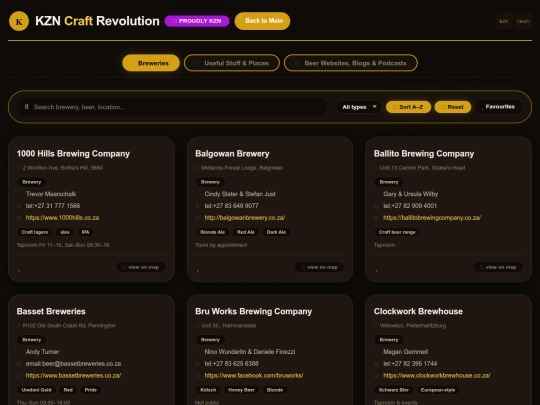The width and height of the screenshot is (540, 405).
Task: Click owner names Cindy Slater & Stefan Just
Action: (x=240, y=194)
